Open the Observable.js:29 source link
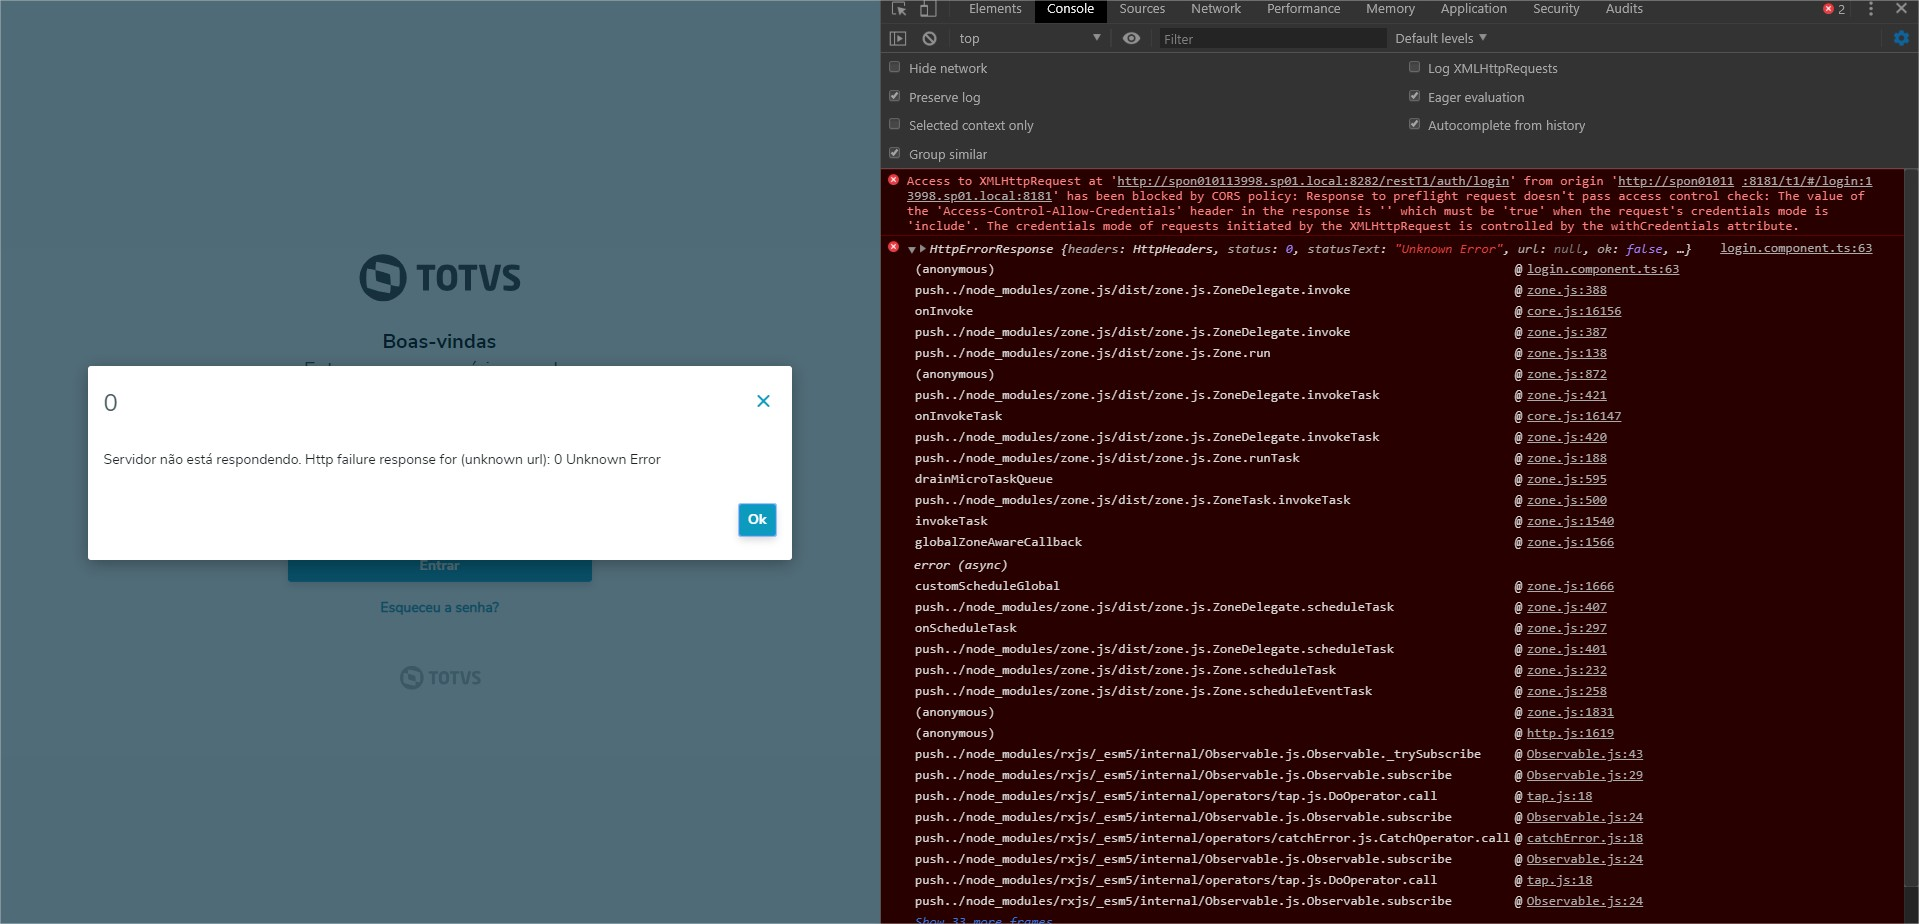Screen dimensions: 1919x924 click(1585, 775)
